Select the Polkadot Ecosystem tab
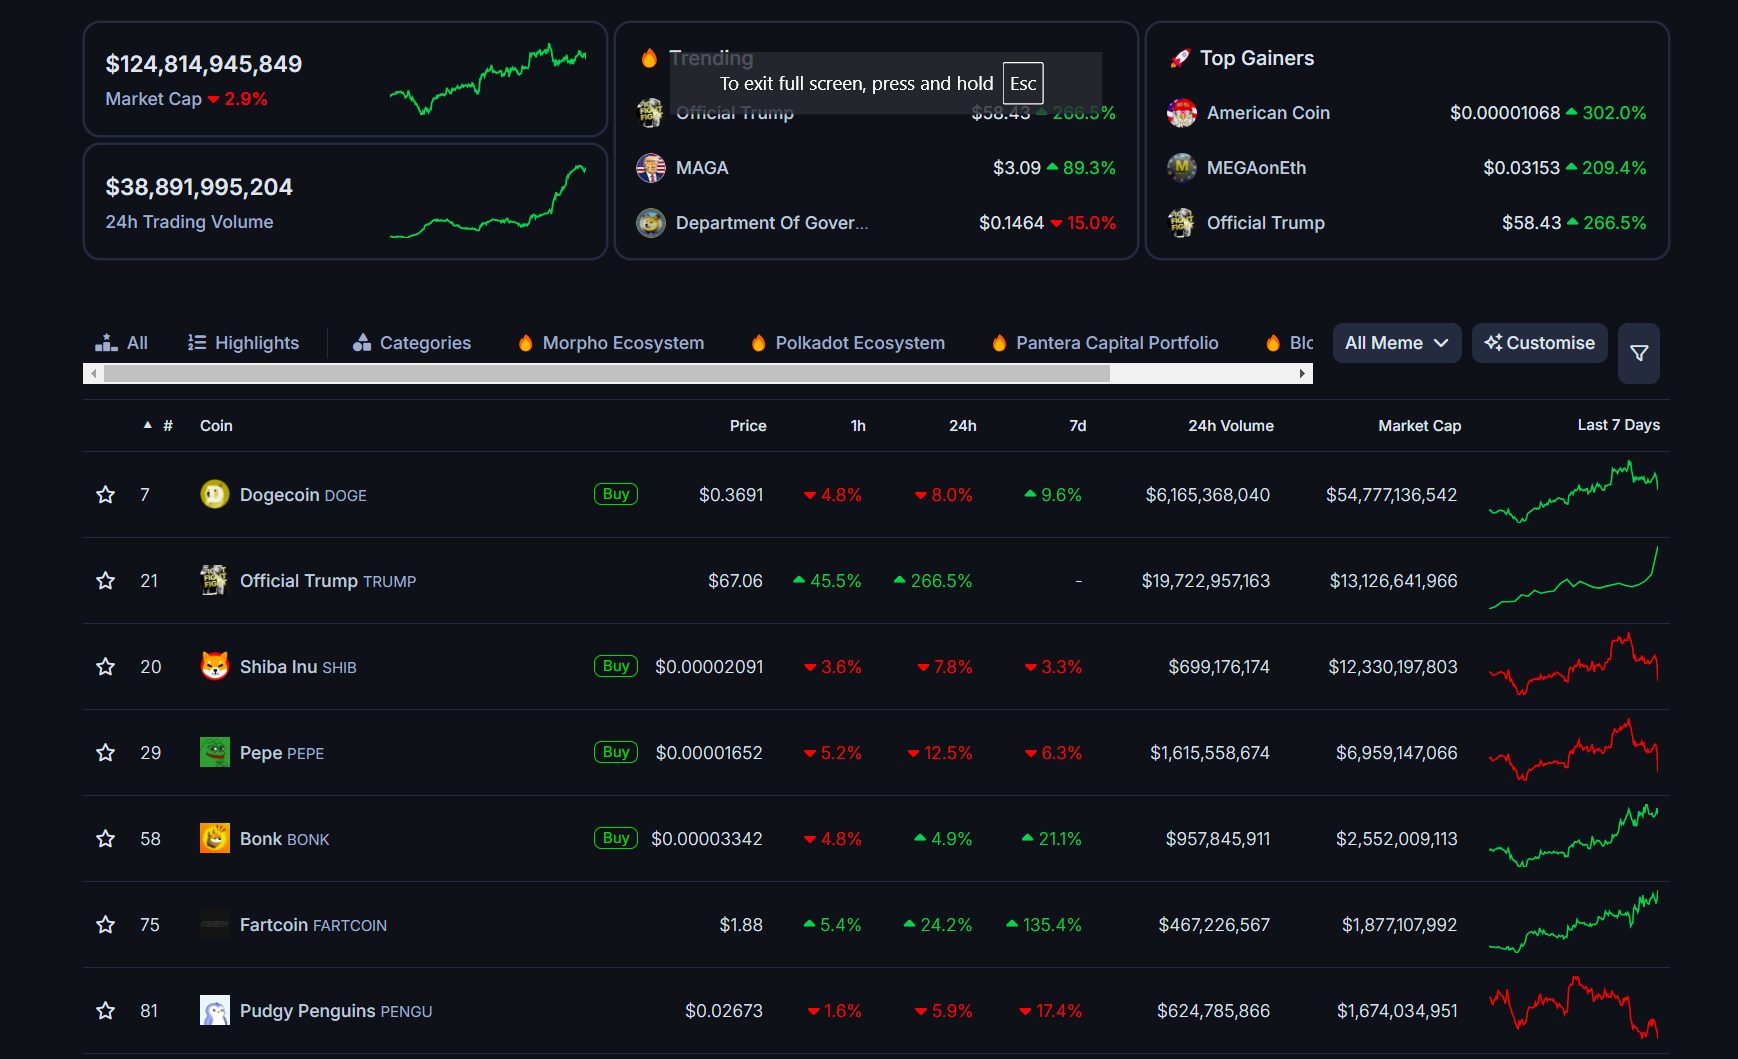The height and width of the screenshot is (1059, 1738). point(848,343)
